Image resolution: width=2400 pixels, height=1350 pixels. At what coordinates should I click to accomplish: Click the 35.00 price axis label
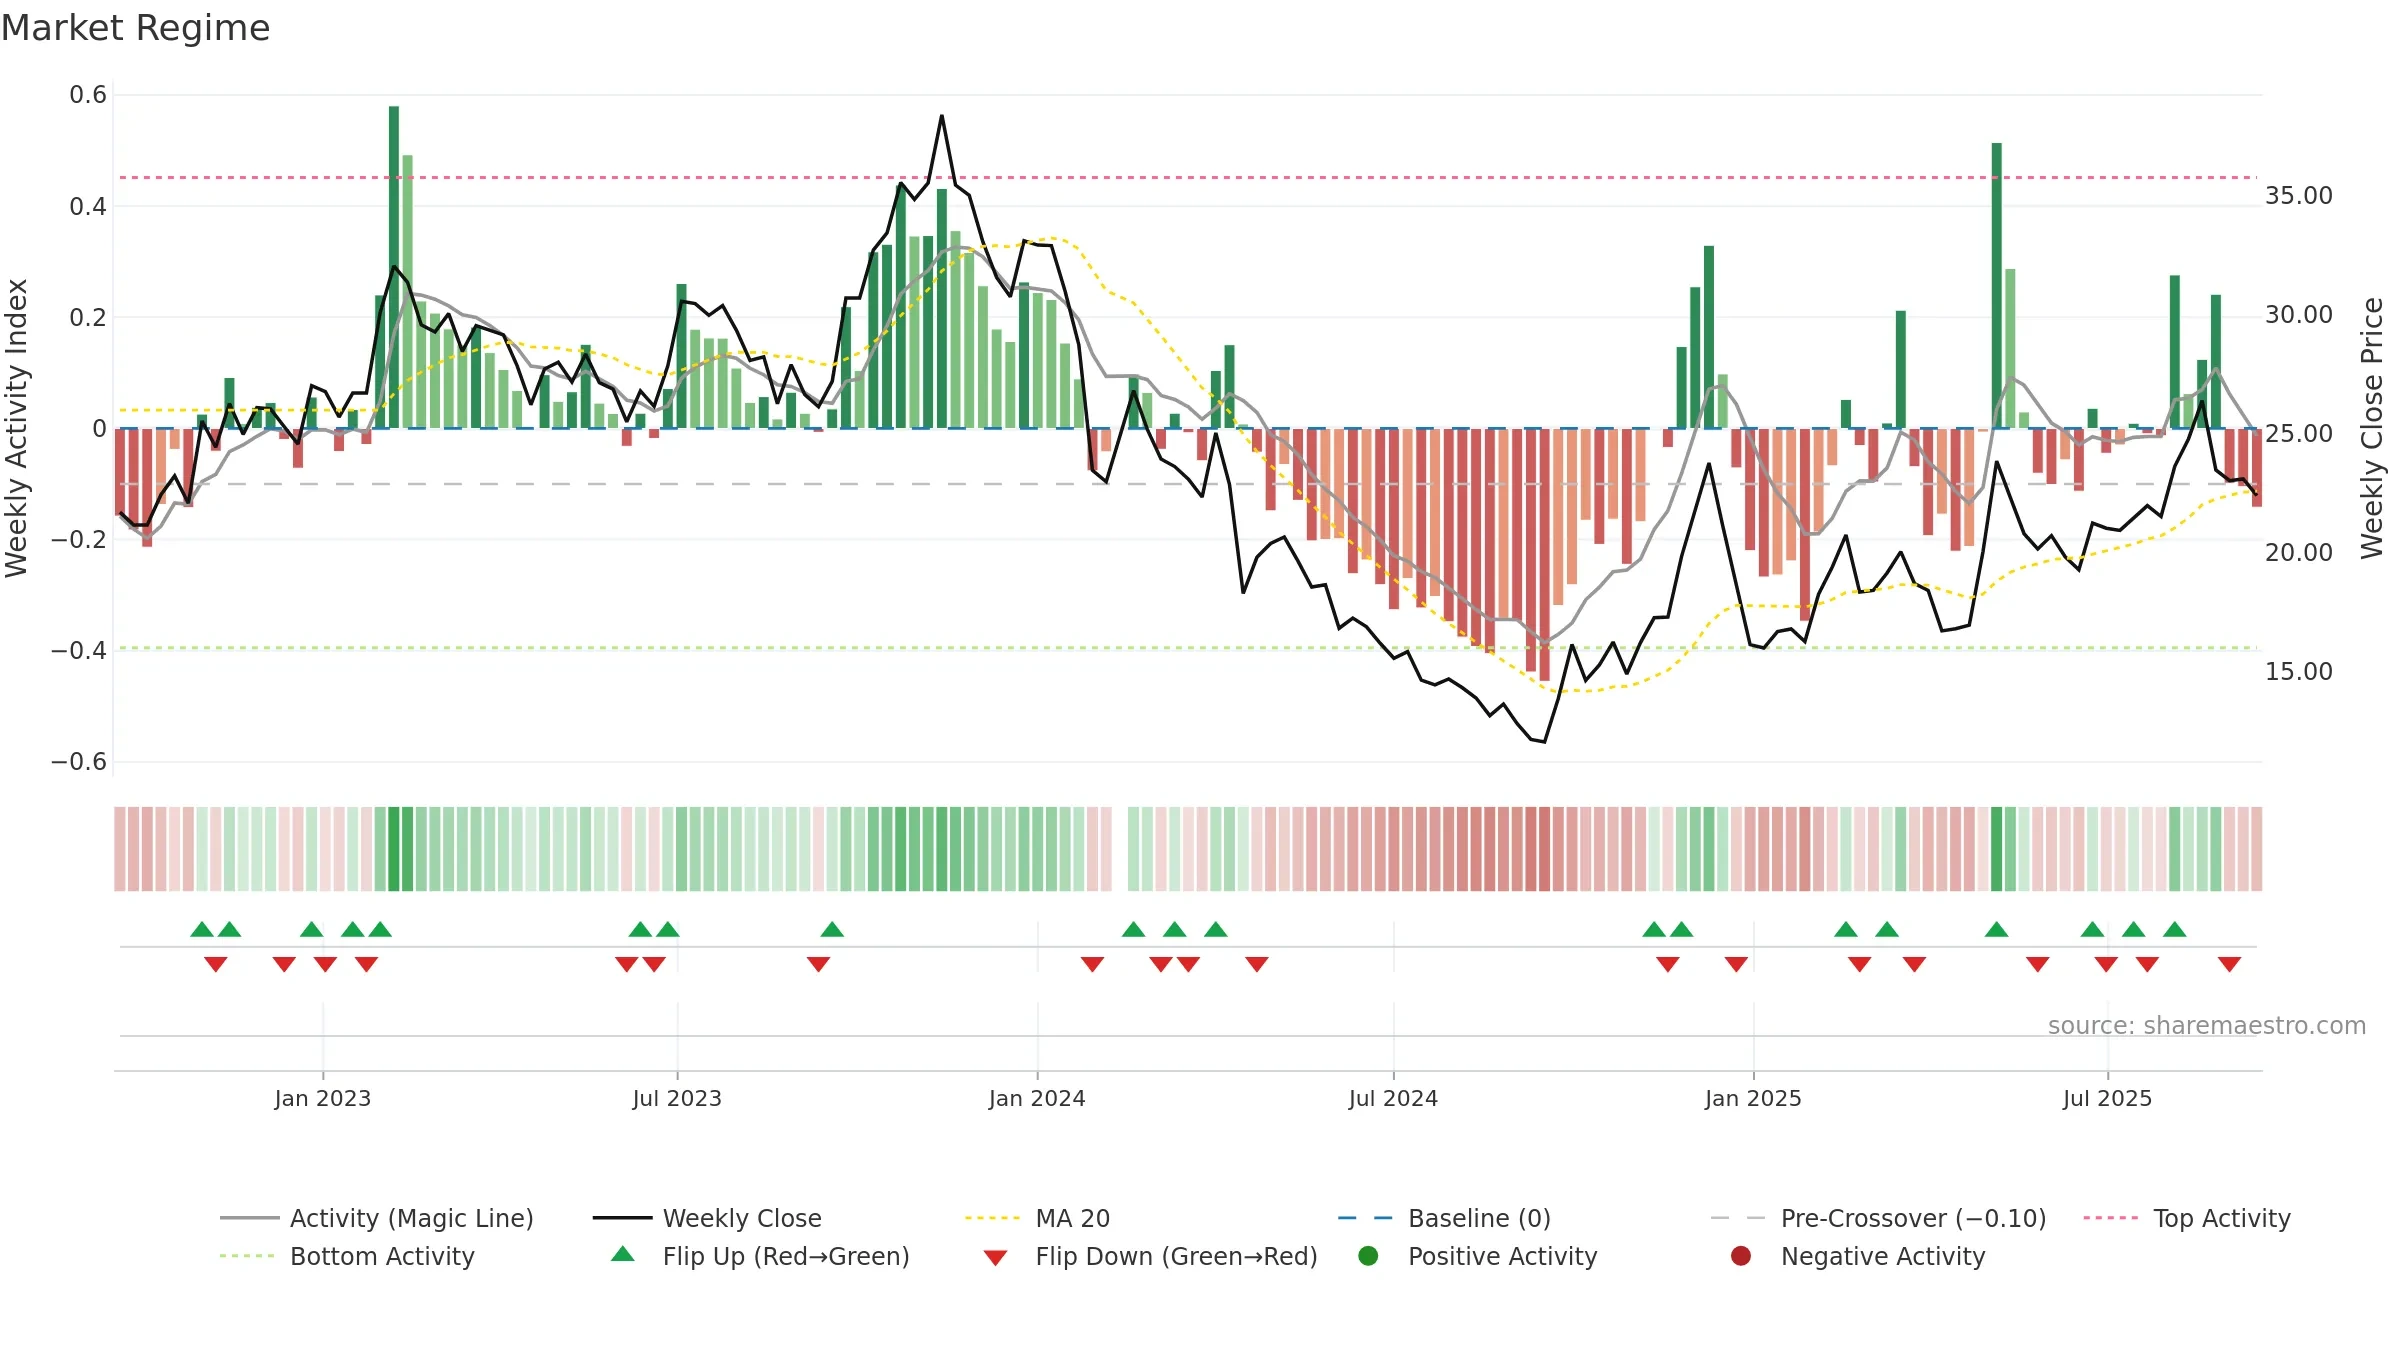tap(2298, 195)
